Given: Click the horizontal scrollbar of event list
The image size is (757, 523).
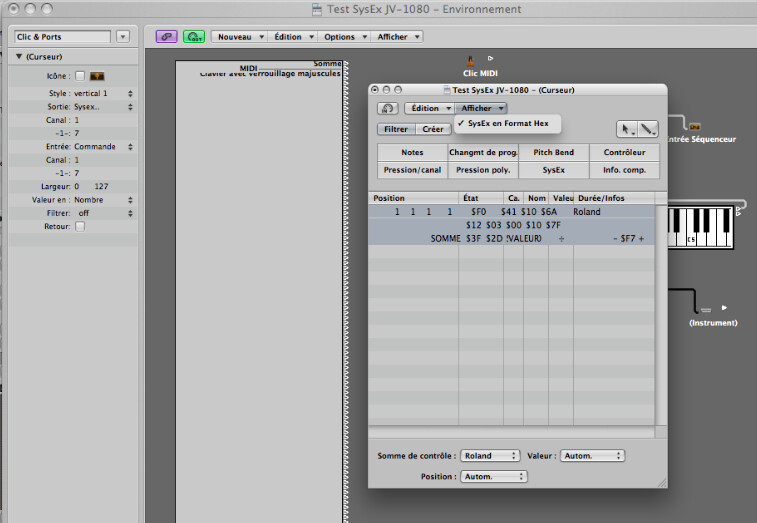Looking at the screenshot, I should click(511, 431).
